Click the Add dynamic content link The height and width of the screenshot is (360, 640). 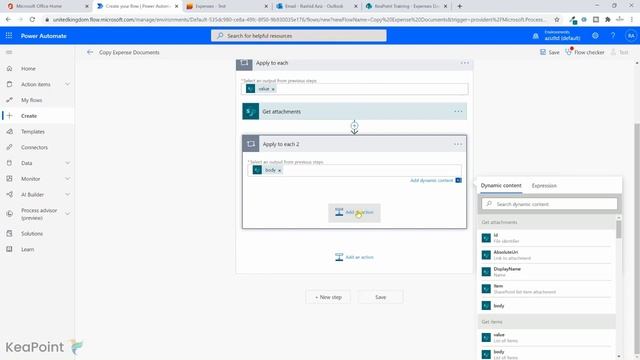(x=431, y=180)
